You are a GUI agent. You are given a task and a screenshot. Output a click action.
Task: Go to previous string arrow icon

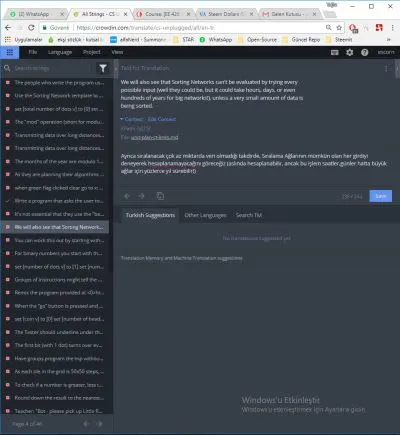pyautogui.click(x=127, y=196)
